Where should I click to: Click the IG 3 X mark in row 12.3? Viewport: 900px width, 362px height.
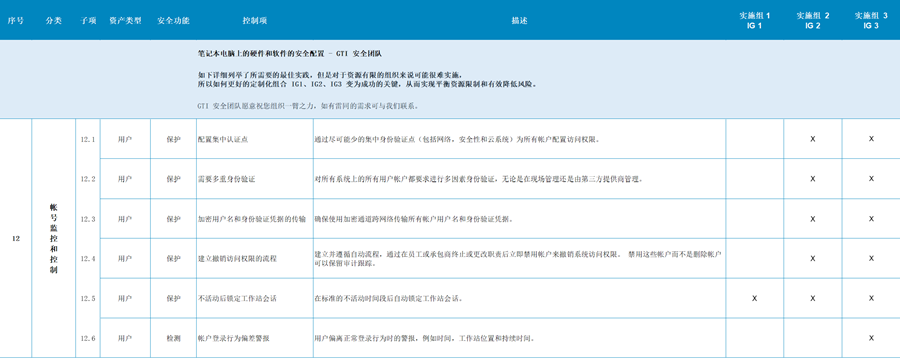coord(871,219)
